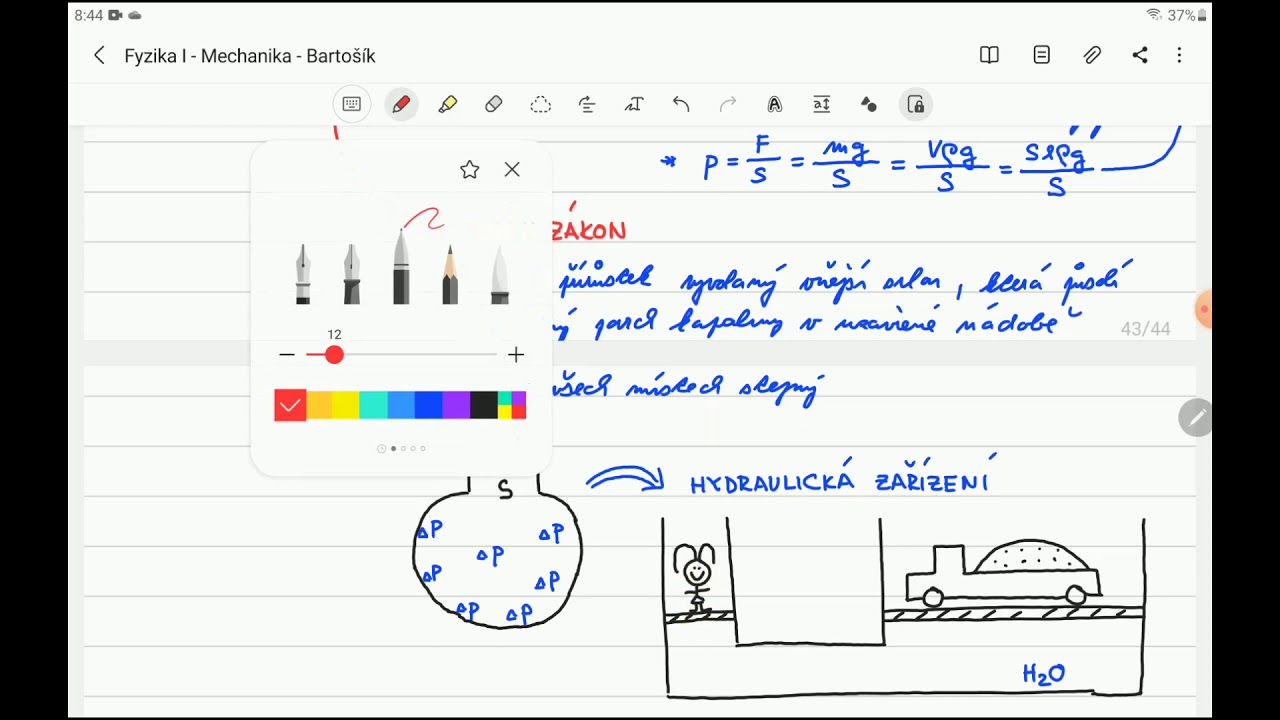Open the text style tool
This screenshot has height=720, width=1280.
coord(774,104)
